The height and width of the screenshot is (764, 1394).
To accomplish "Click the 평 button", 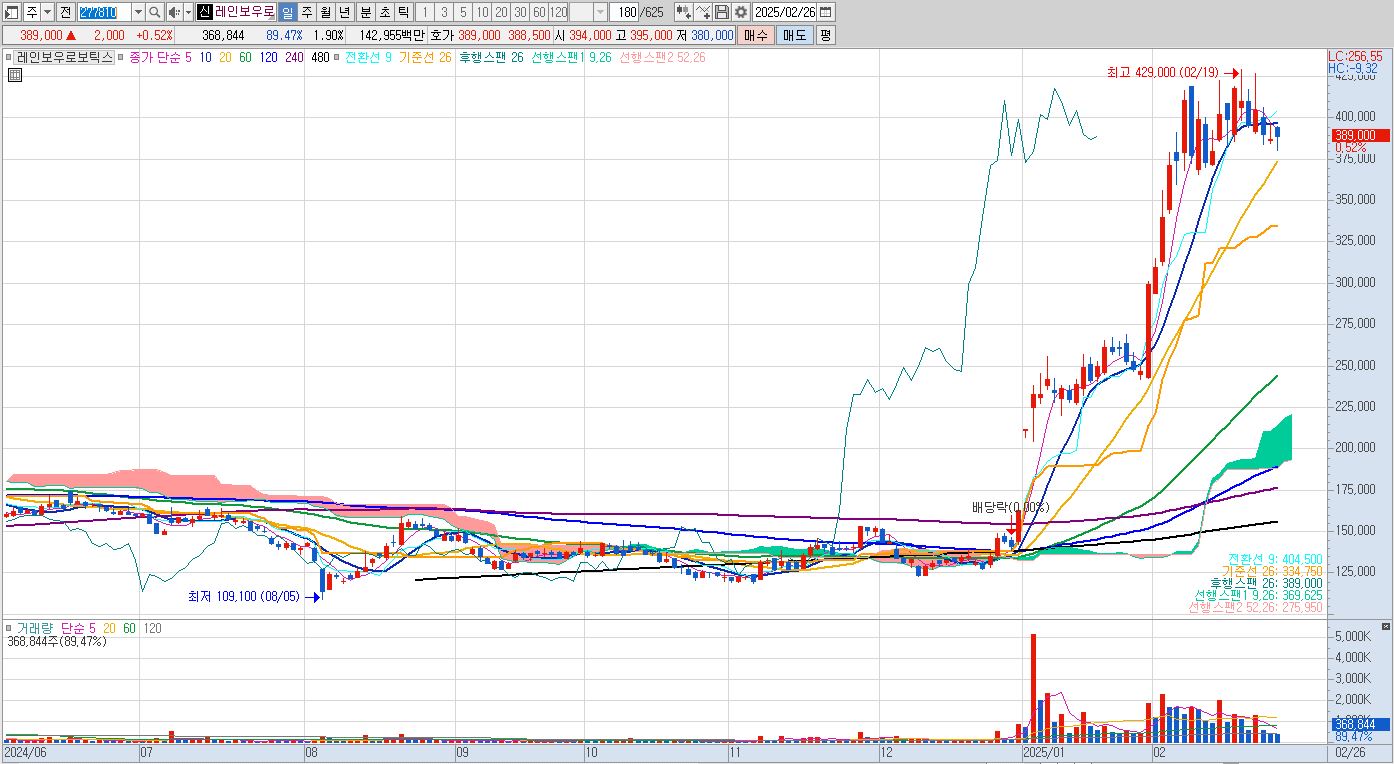I will click(825, 35).
